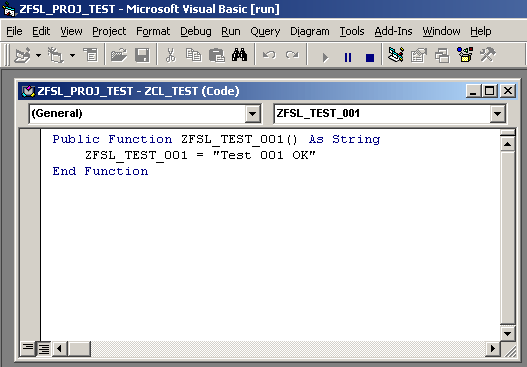Open the Add Project dropdown arrow
Screen dimensions: 527x367
tap(39, 55)
